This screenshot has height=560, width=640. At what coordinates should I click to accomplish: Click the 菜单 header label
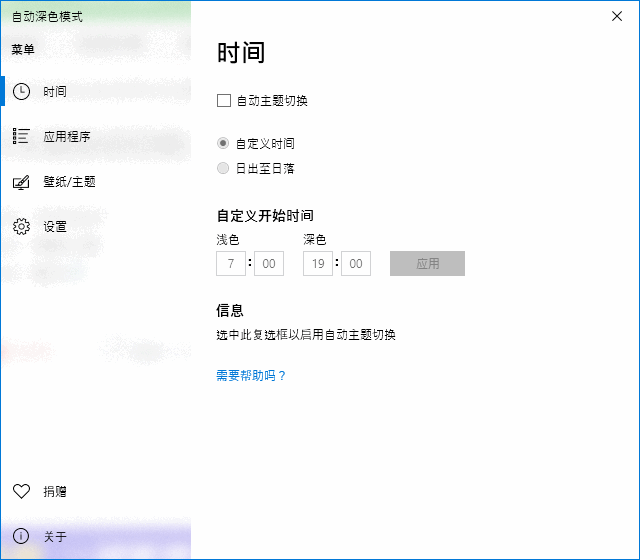[23, 49]
